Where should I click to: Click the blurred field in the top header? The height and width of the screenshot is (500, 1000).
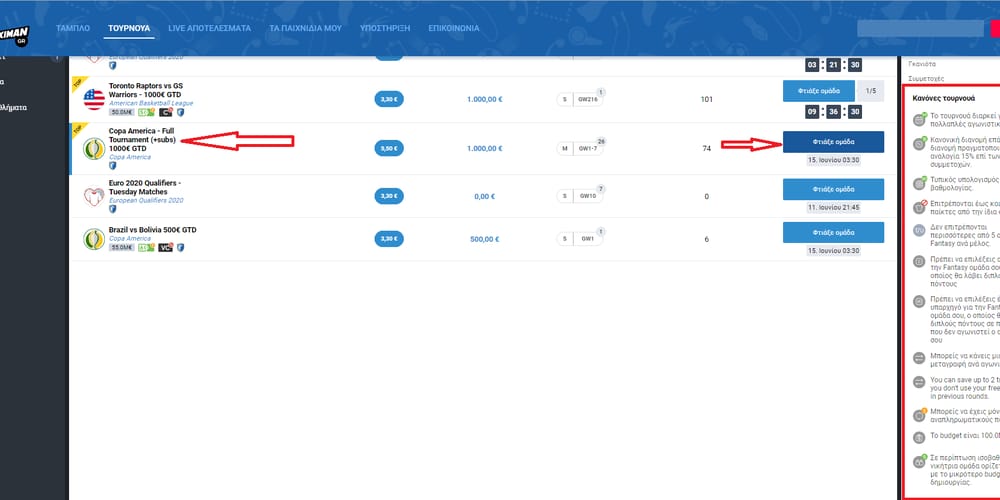(x=920, y=28)
